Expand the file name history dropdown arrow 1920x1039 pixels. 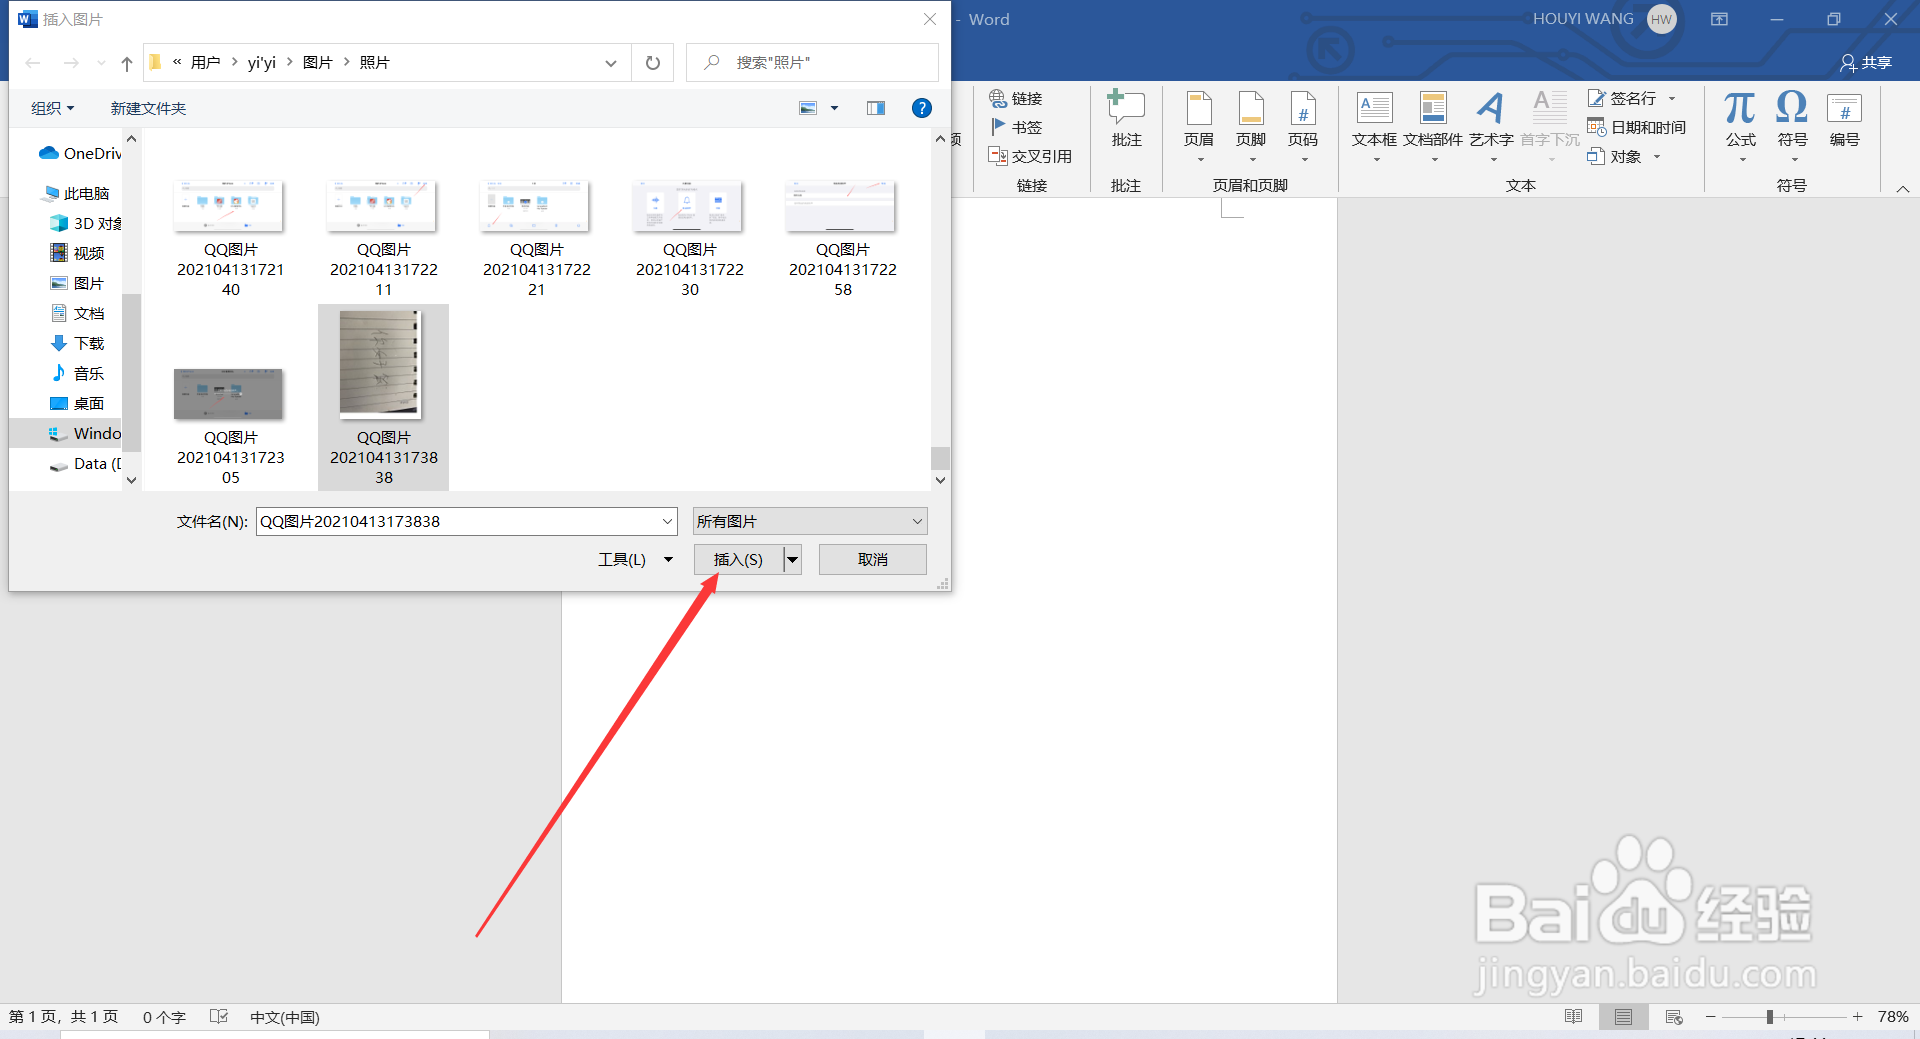tap(667, 521)
